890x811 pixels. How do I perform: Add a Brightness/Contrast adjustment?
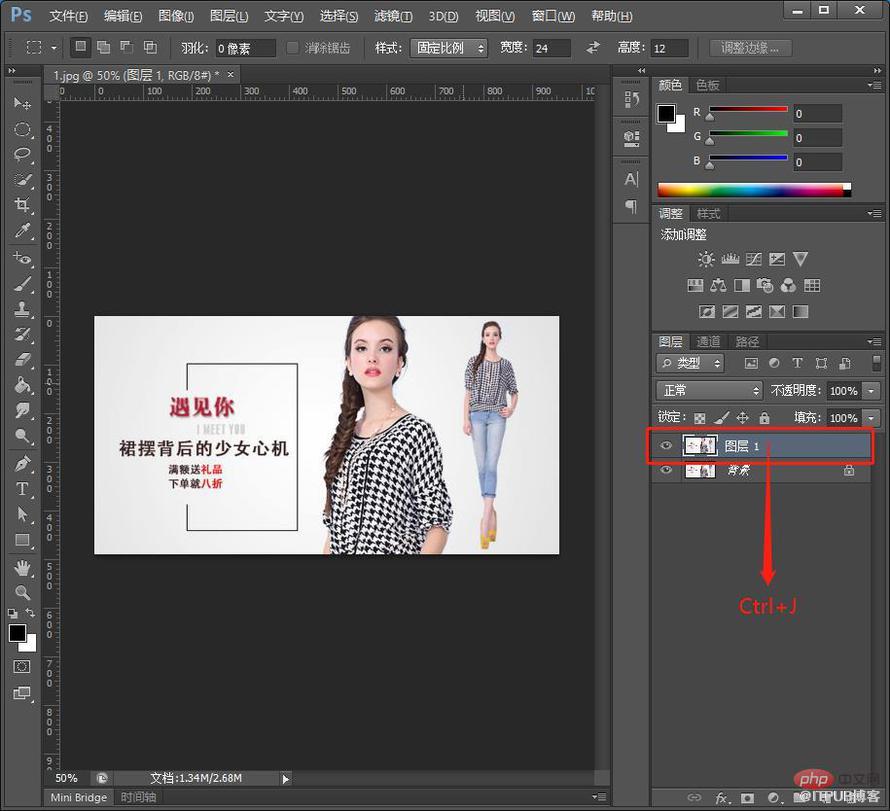tap(706, 259)
